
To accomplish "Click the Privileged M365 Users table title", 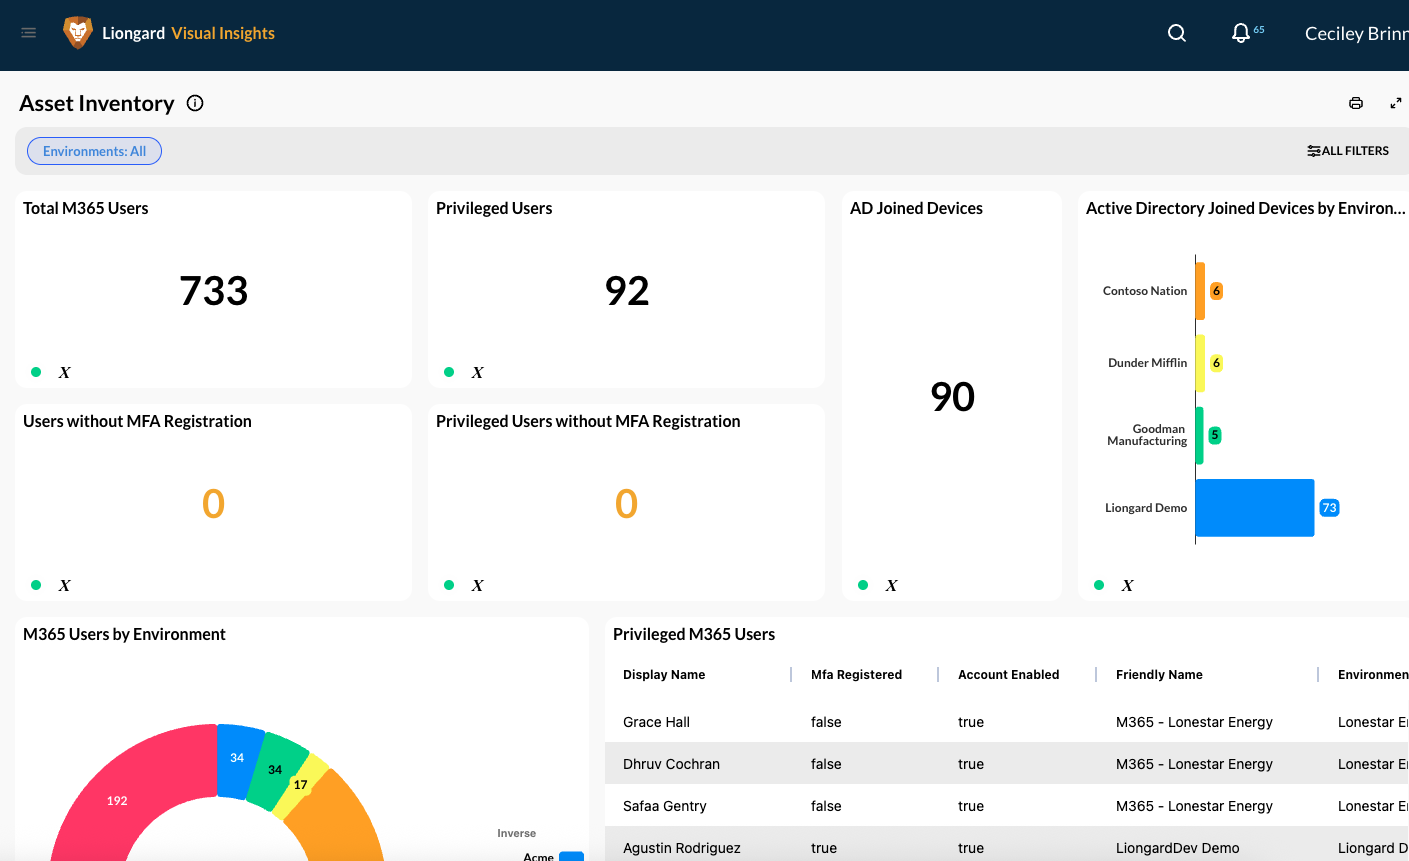I will click(x=694, y=634).
